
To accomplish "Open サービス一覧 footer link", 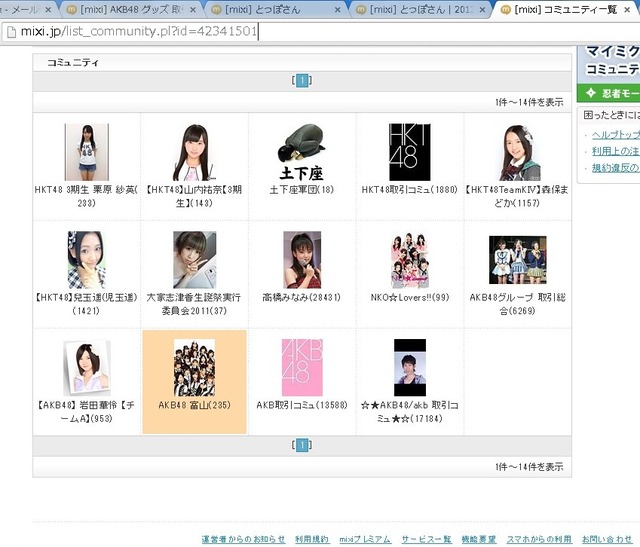I will point(426,539).
